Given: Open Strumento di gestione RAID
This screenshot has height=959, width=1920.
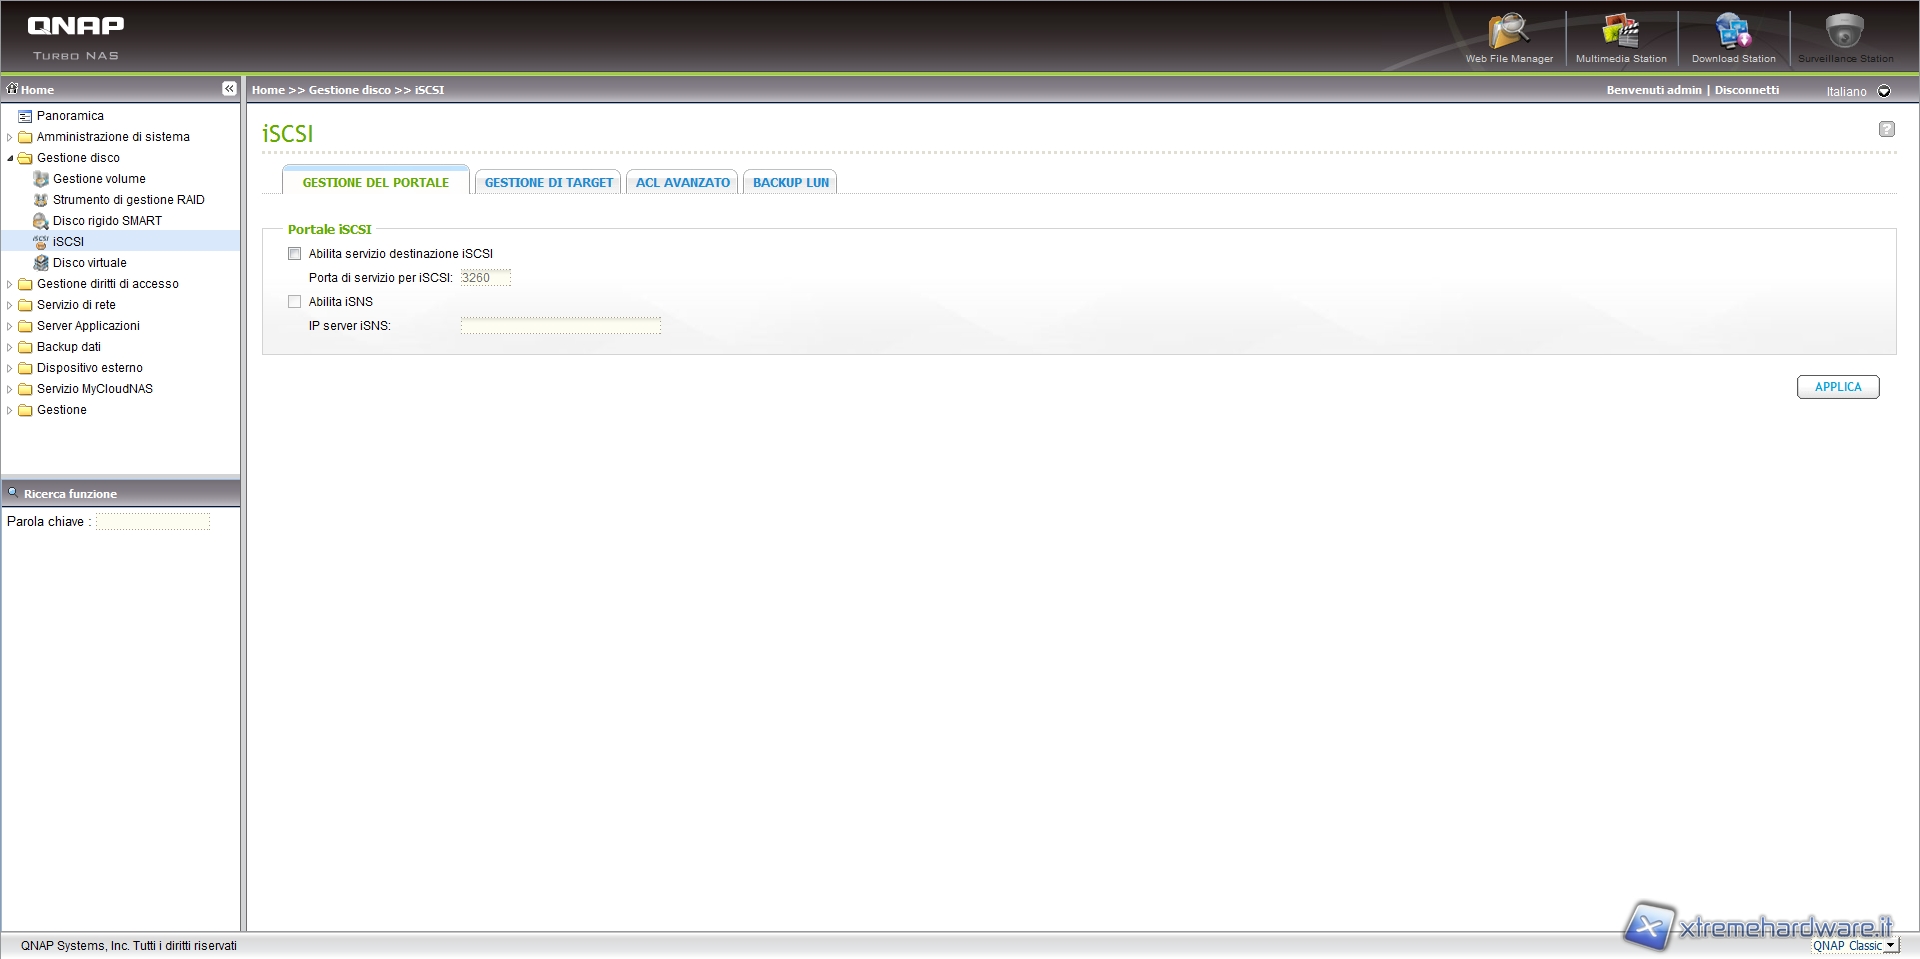Looking at the screenshot, I should tap(128, 200).
